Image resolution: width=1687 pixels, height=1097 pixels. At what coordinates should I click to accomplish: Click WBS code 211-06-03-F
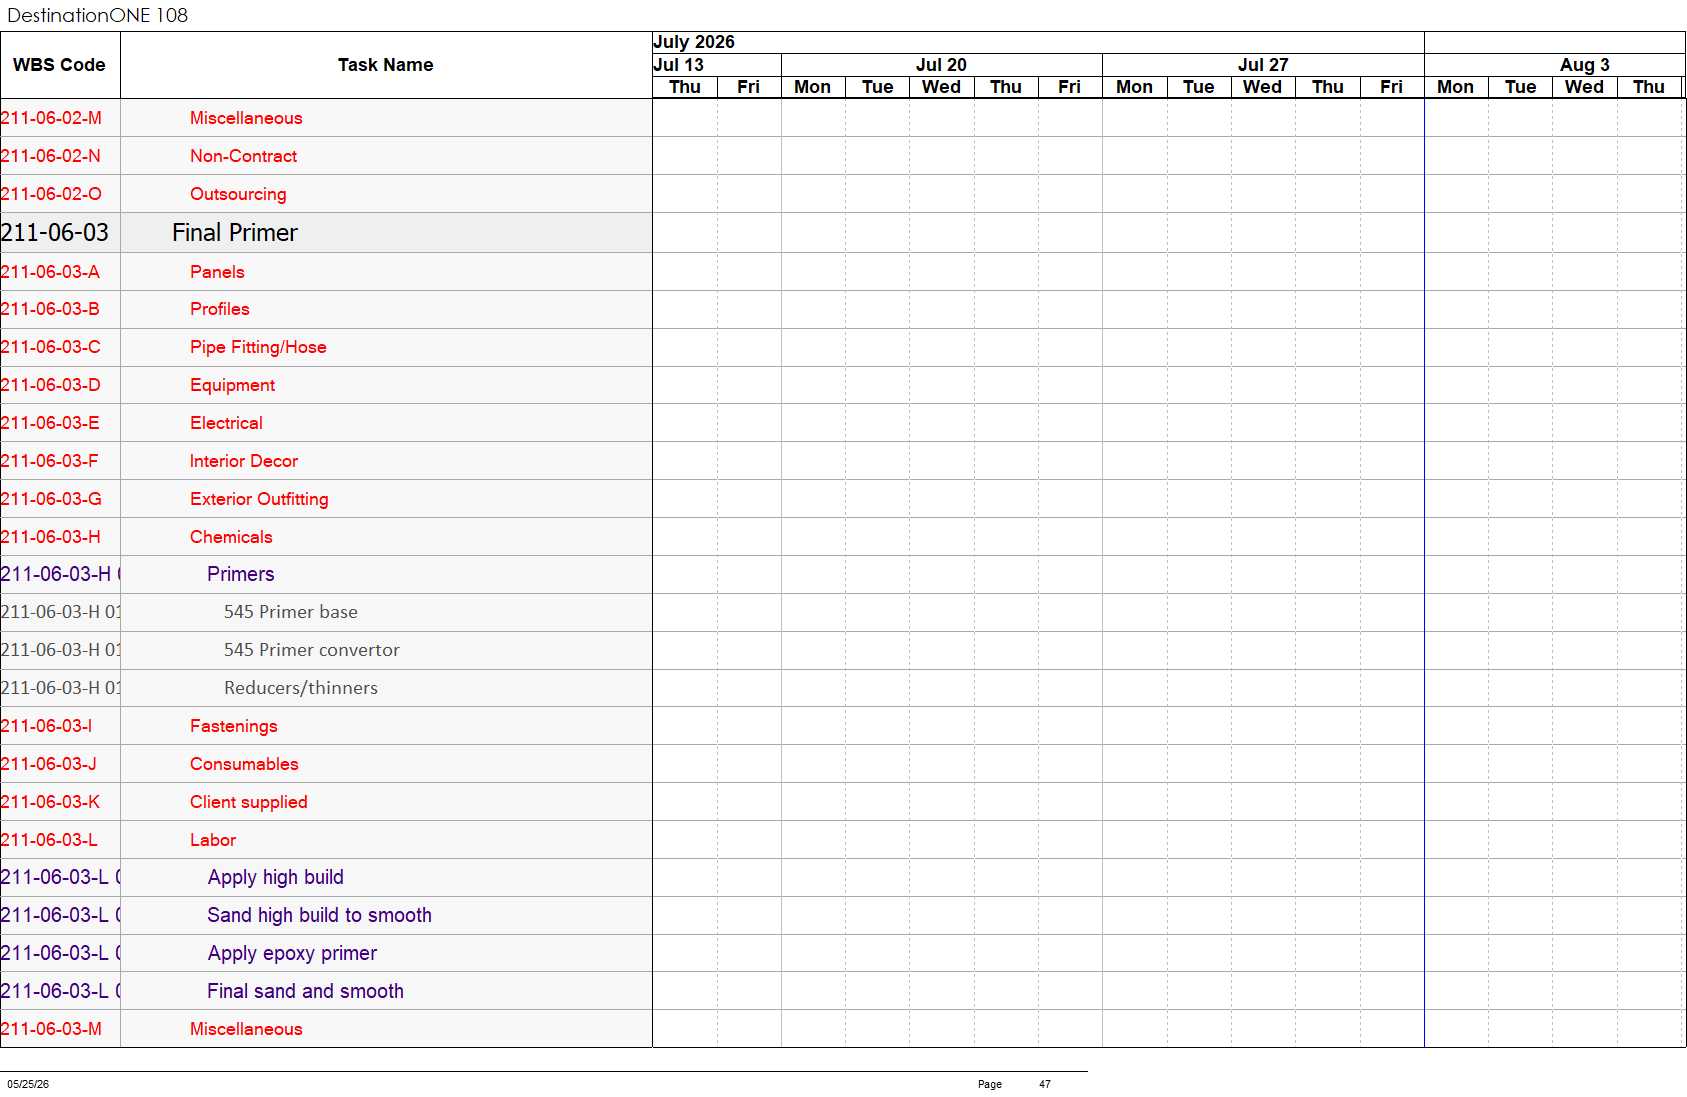50,461
